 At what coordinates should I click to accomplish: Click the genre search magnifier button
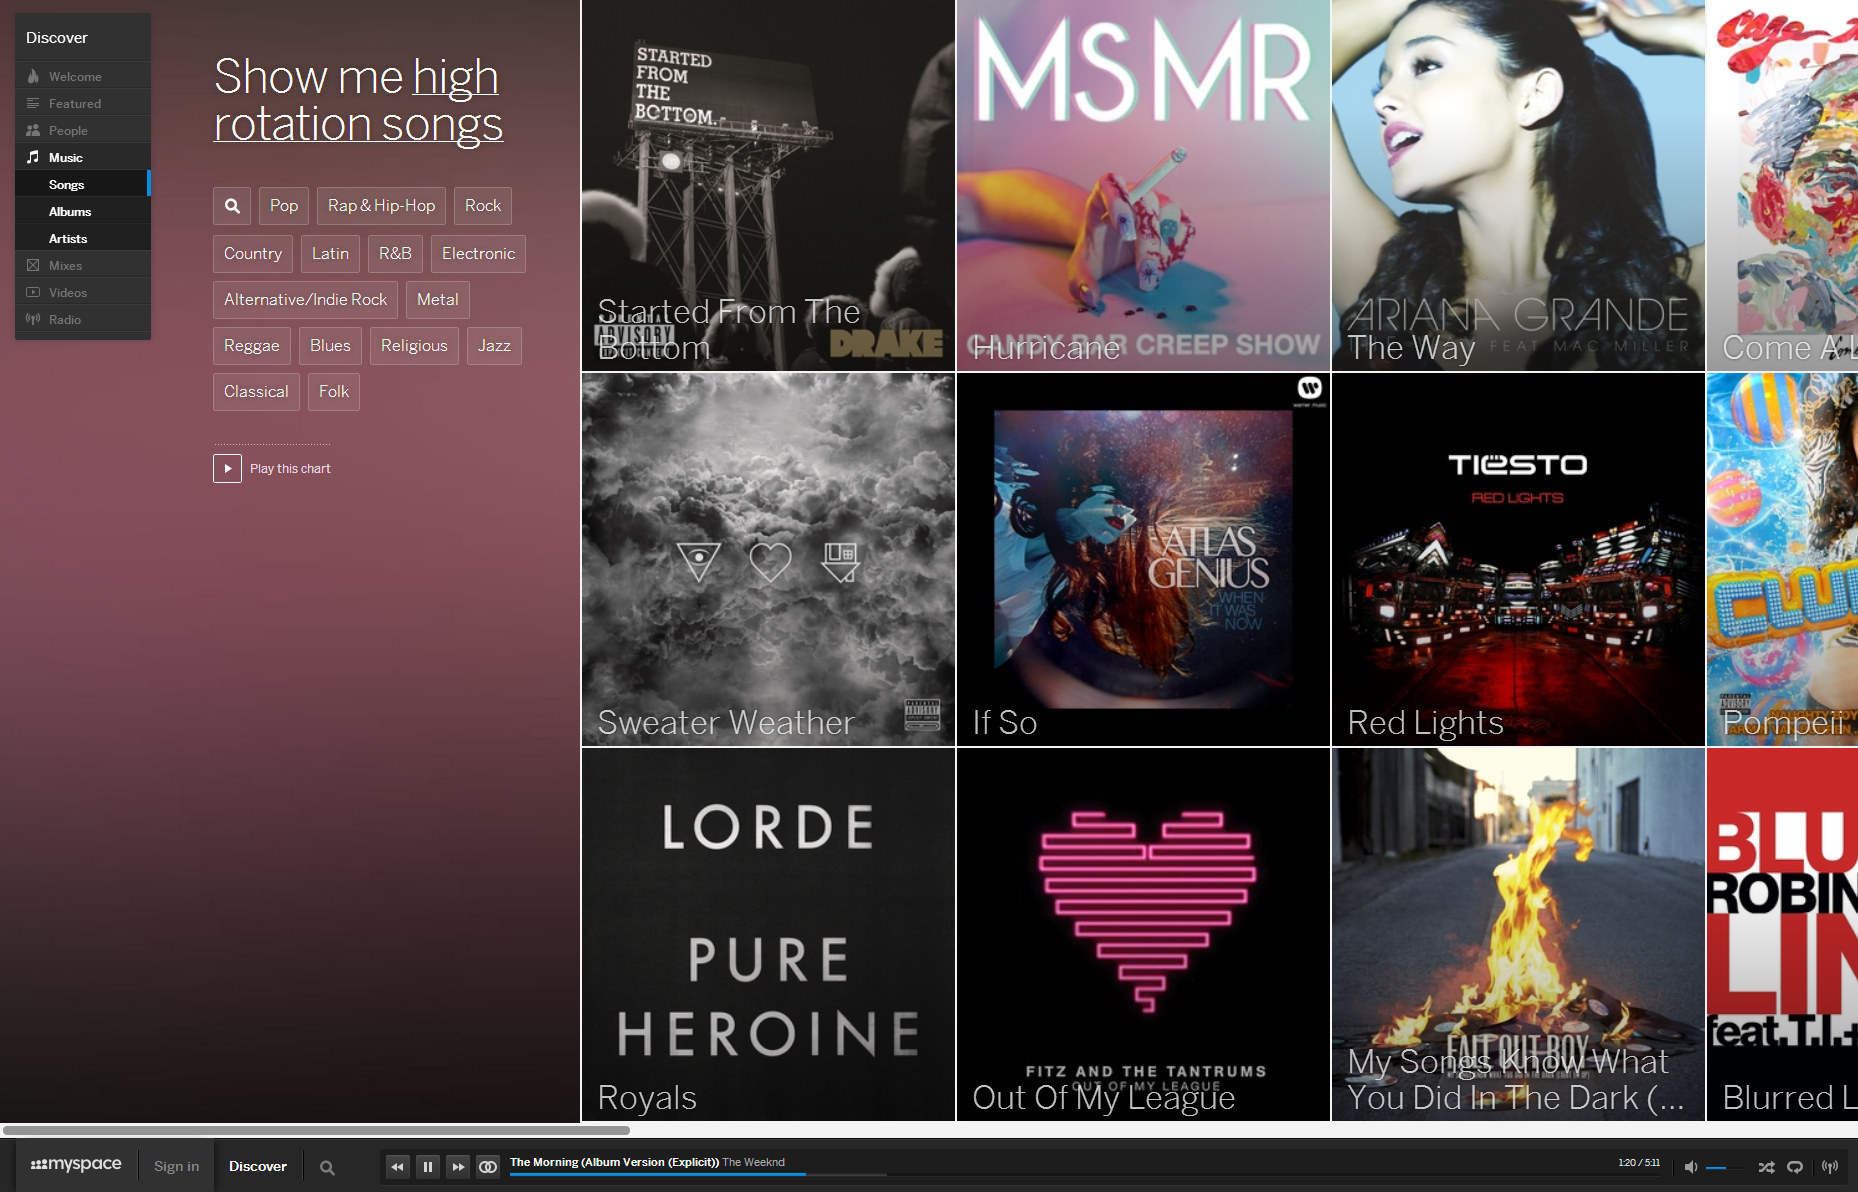(x=232, y=206)
